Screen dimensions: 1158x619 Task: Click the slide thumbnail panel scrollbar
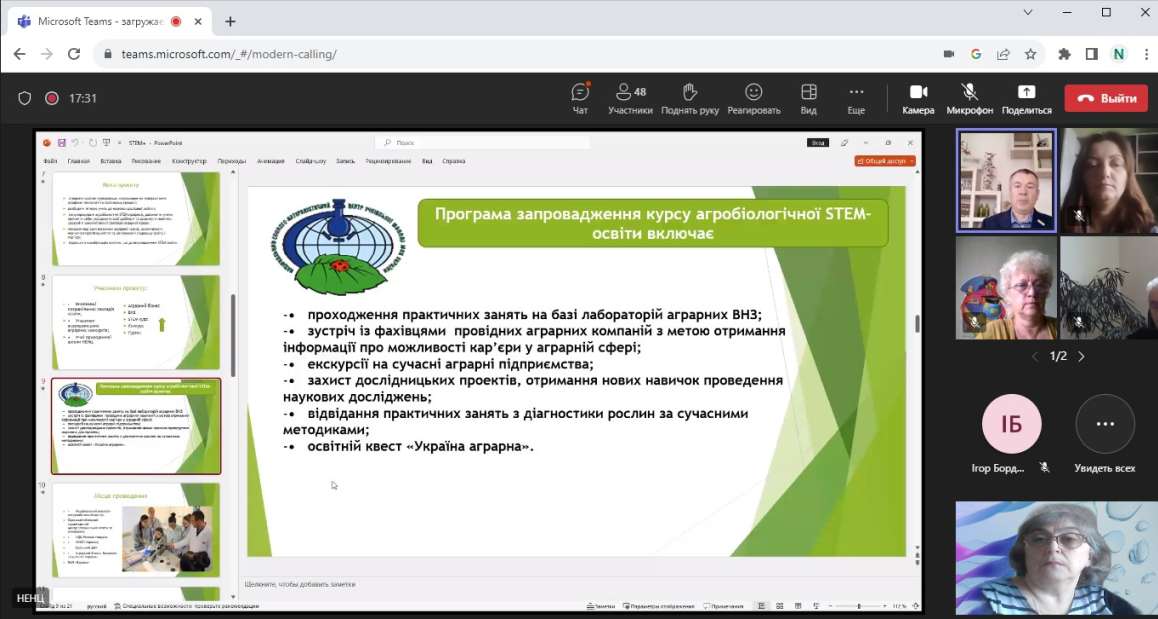pyautogui.click(x=233, y=334)
